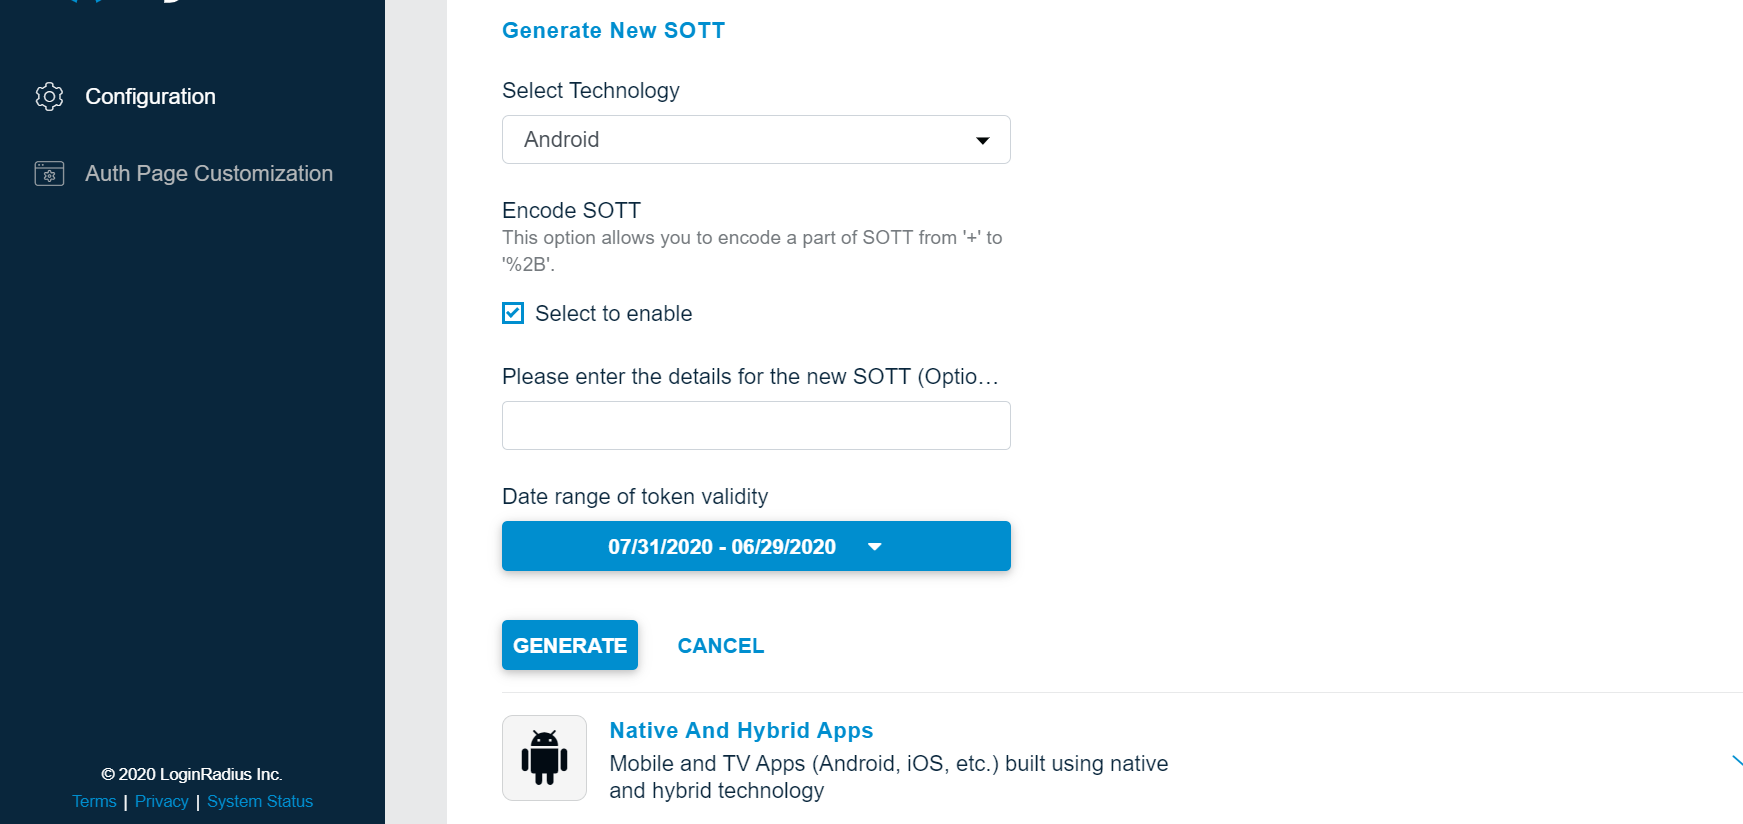Click CANCEL to abort SOTT generation

(x=720, y=645)
